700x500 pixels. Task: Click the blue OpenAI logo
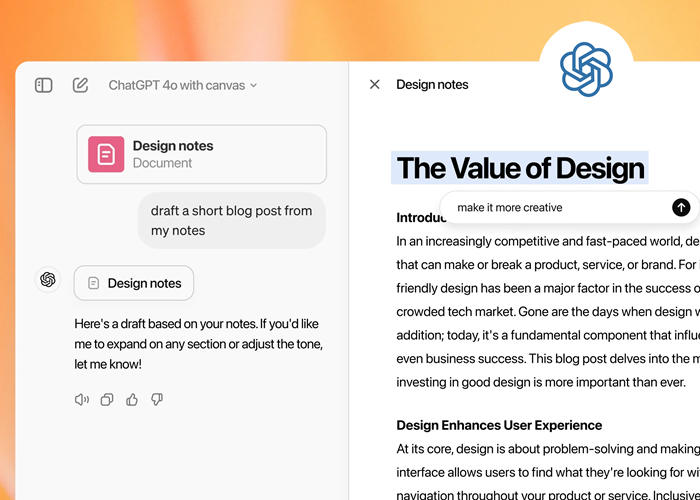pos(586,69)
